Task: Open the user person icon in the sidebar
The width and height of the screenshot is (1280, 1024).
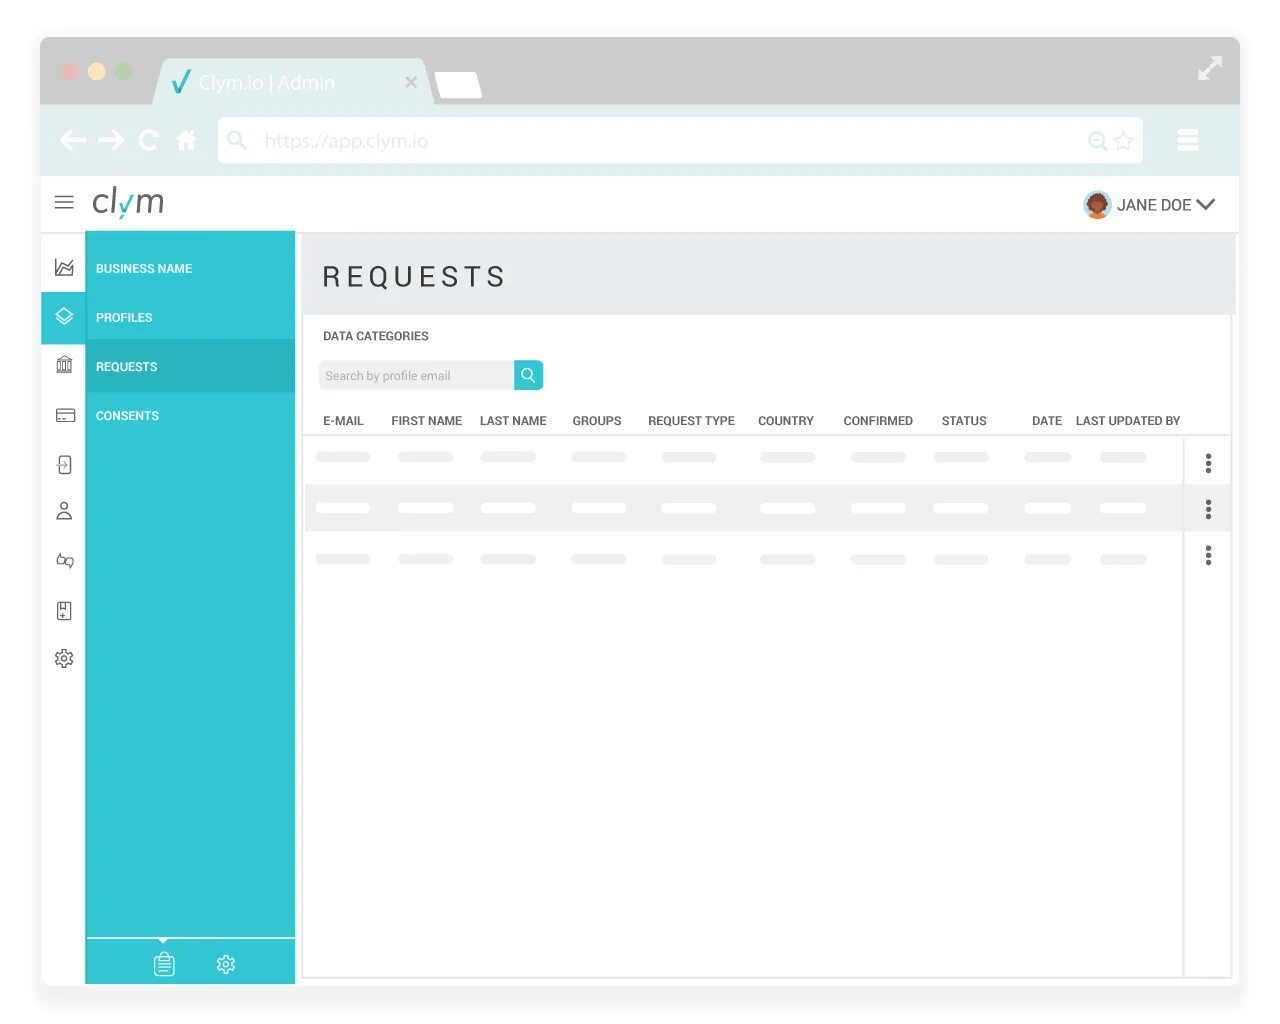Action: pos(64,511)
